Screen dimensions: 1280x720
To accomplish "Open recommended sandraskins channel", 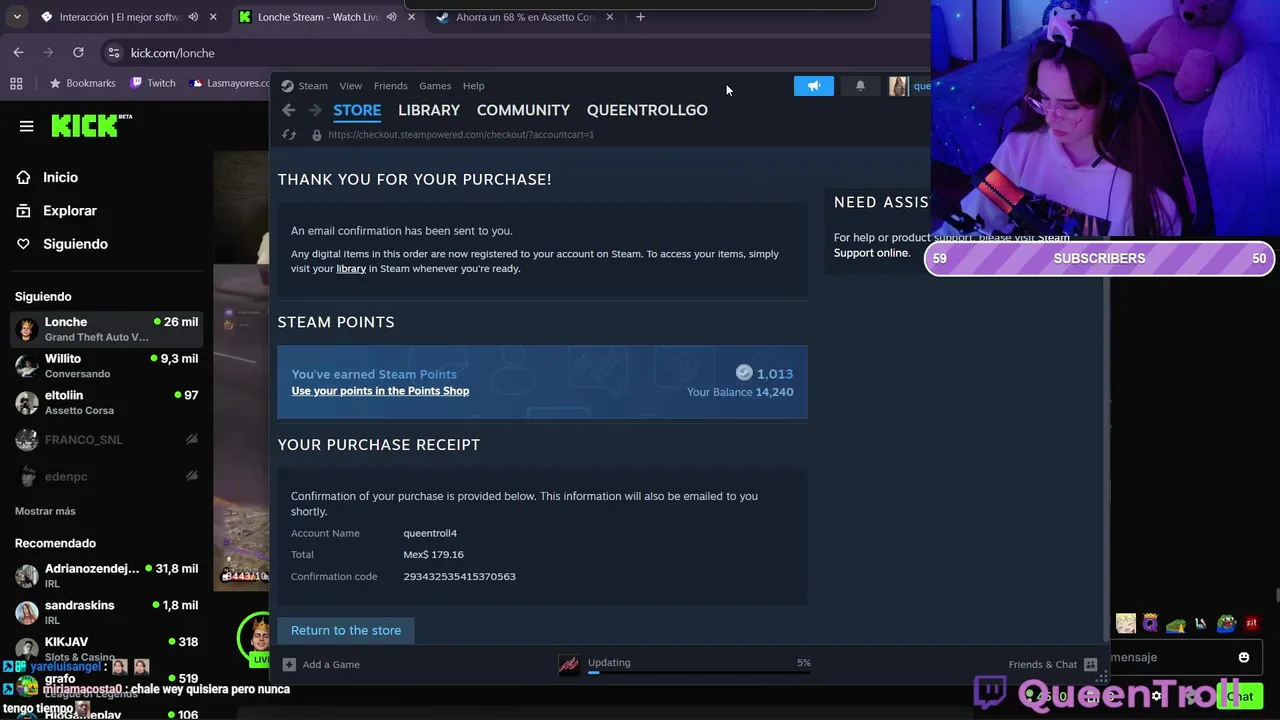I will (x=106, y=612).
